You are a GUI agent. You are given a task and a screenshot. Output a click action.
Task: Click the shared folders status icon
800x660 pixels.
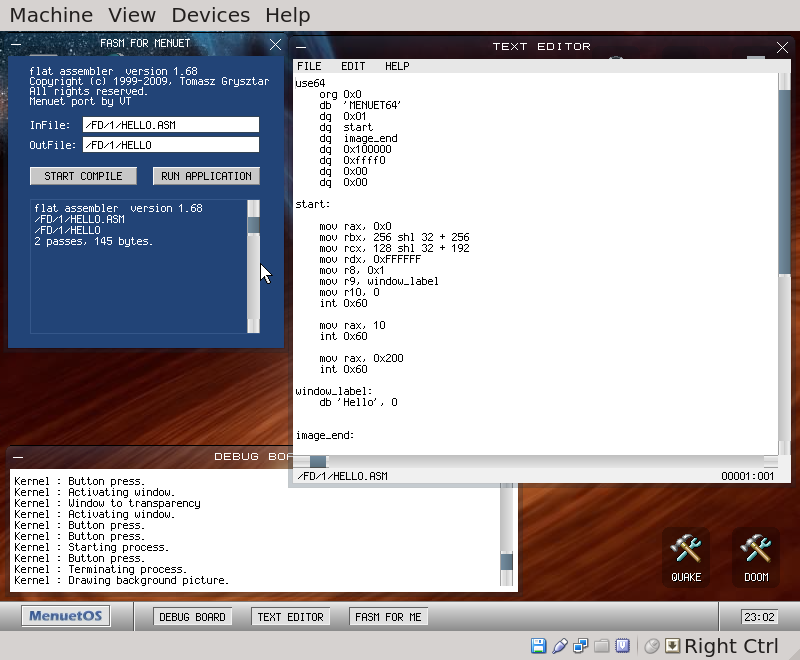point(602,646)
